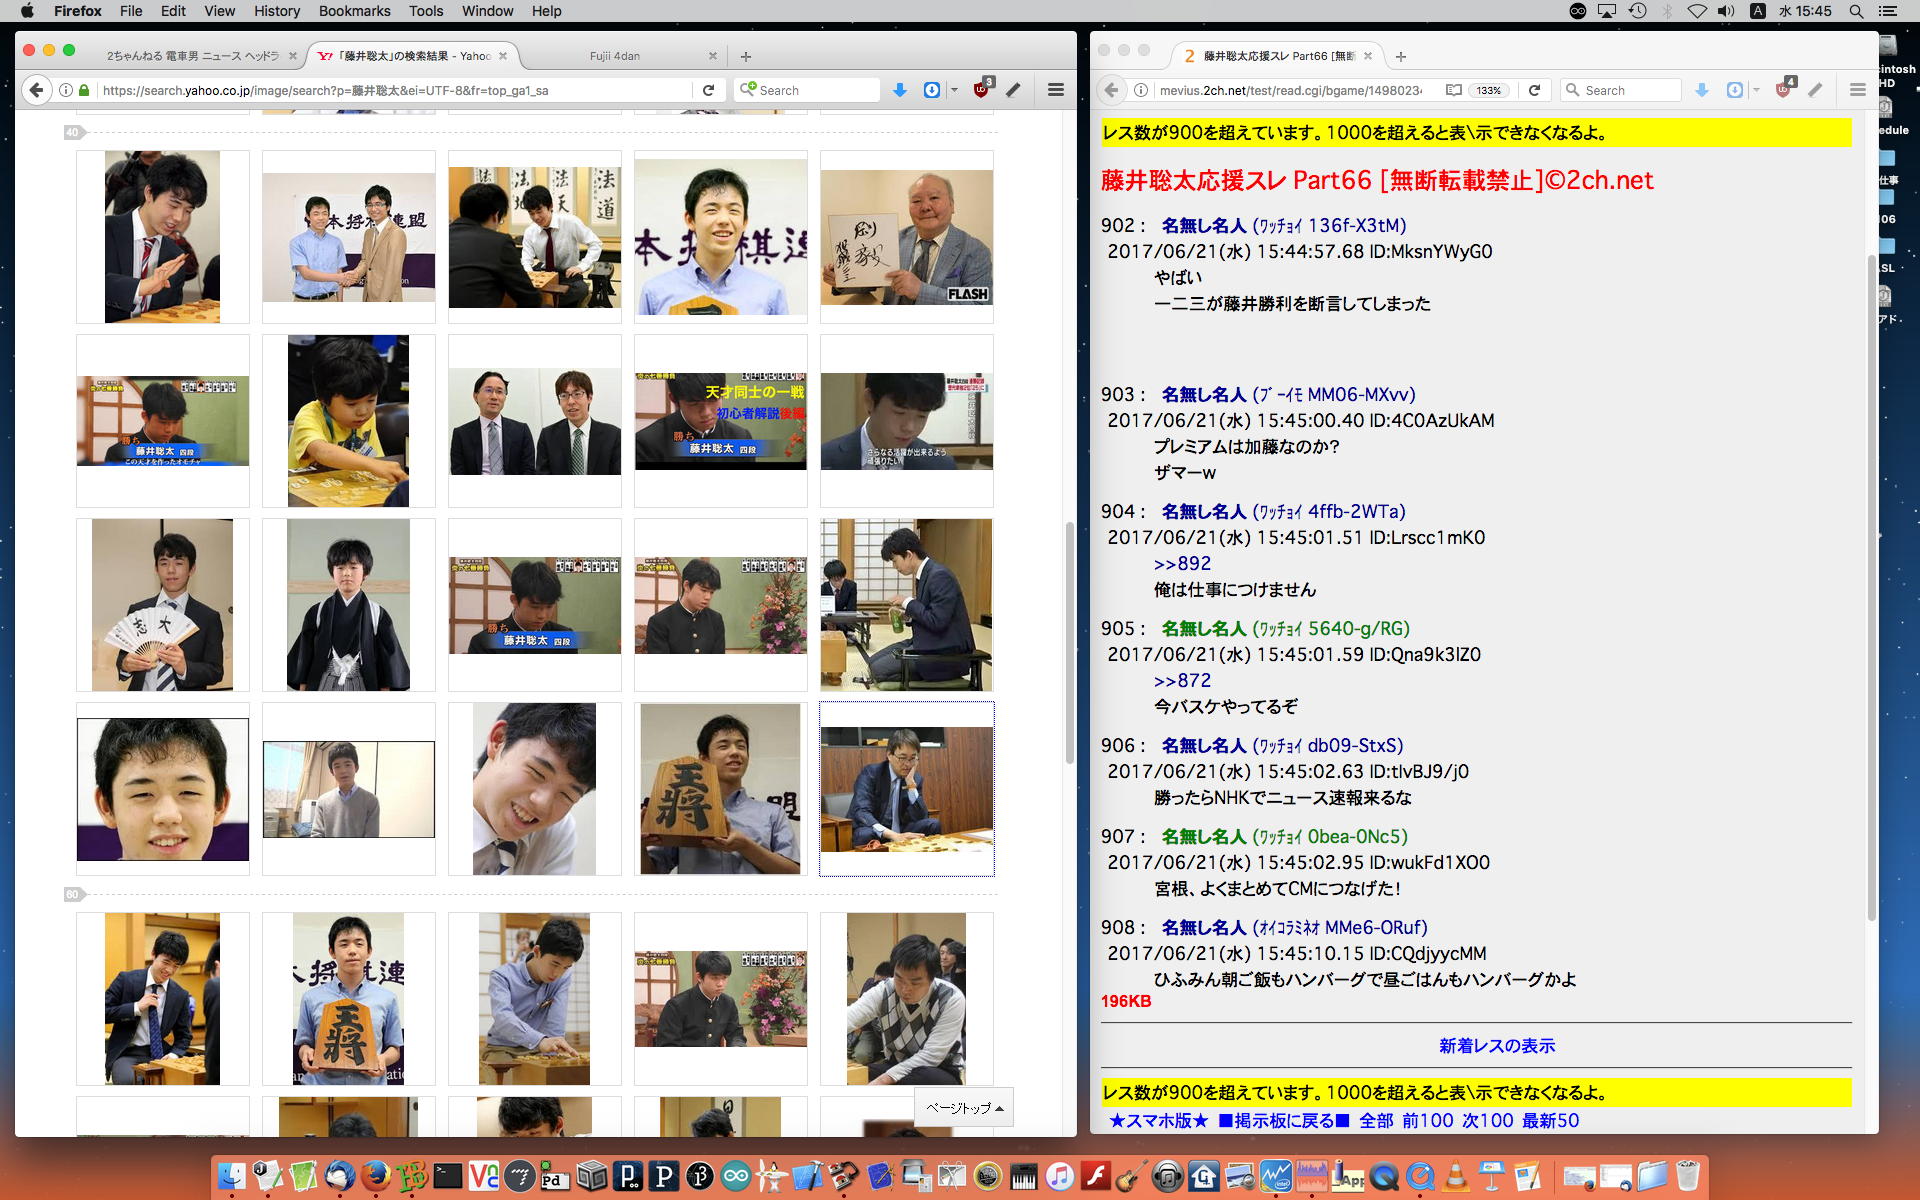
Task: Open the uBlock Origin icon showing 3
Action: 981,90
